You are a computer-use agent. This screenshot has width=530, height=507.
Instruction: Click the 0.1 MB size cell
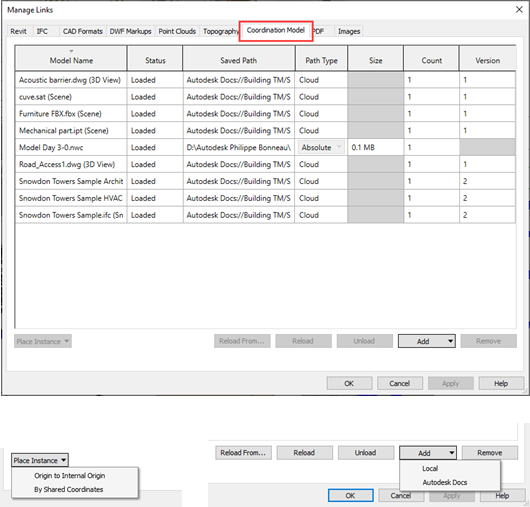coord(376,148)
